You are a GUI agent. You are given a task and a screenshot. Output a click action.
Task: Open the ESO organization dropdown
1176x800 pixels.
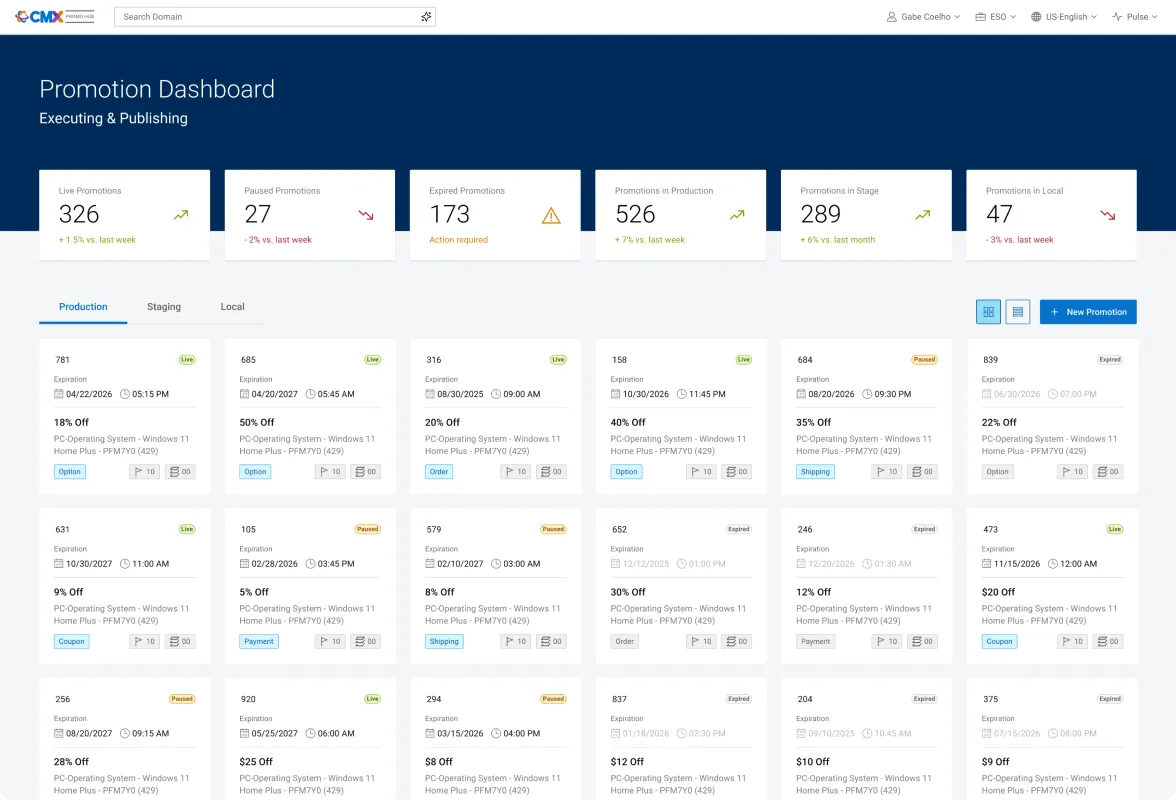(995, 16)
